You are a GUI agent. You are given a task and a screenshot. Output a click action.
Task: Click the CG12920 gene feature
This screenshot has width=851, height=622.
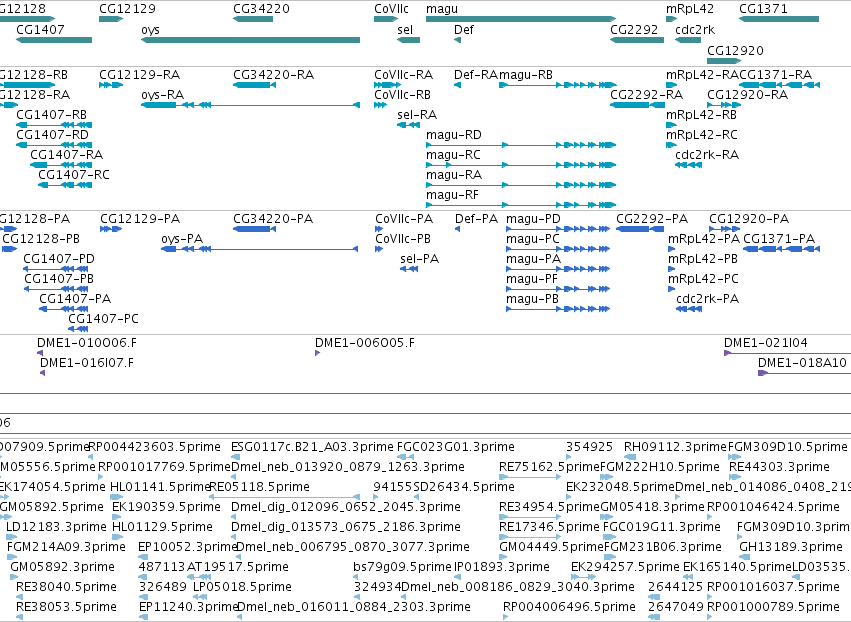(724, 61)
